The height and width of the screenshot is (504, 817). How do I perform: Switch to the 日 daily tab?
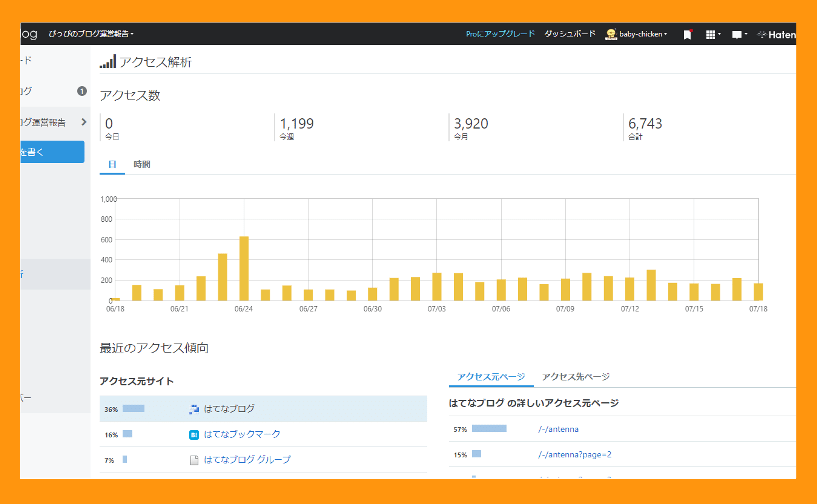point(112,164)
